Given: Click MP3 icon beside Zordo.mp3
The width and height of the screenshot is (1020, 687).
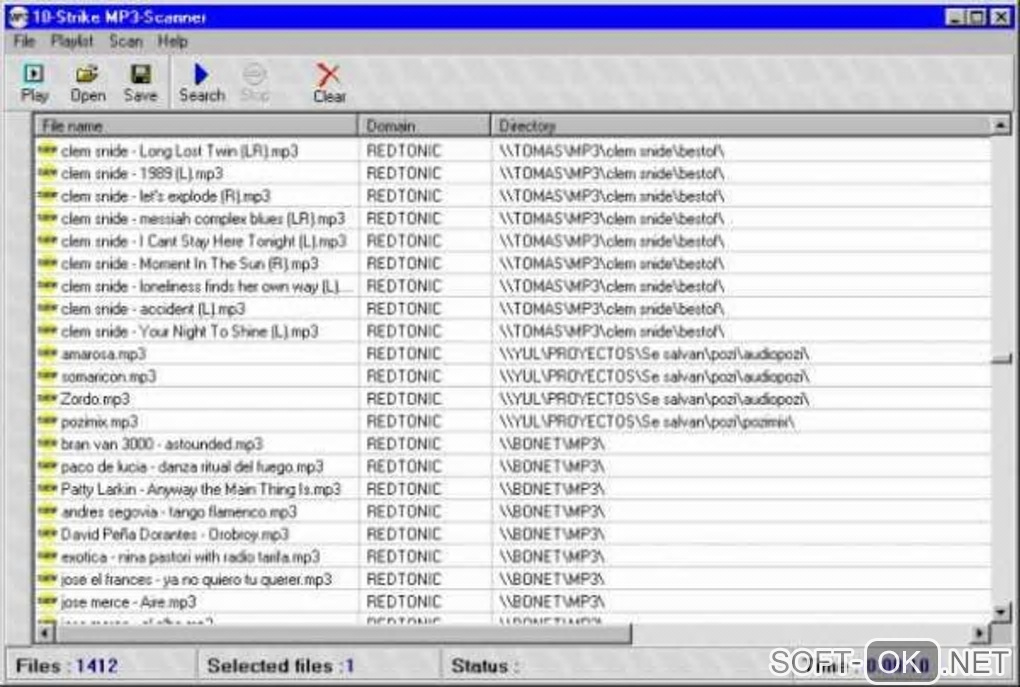Looking at the screenshot, I should click(x=47, y=398).
